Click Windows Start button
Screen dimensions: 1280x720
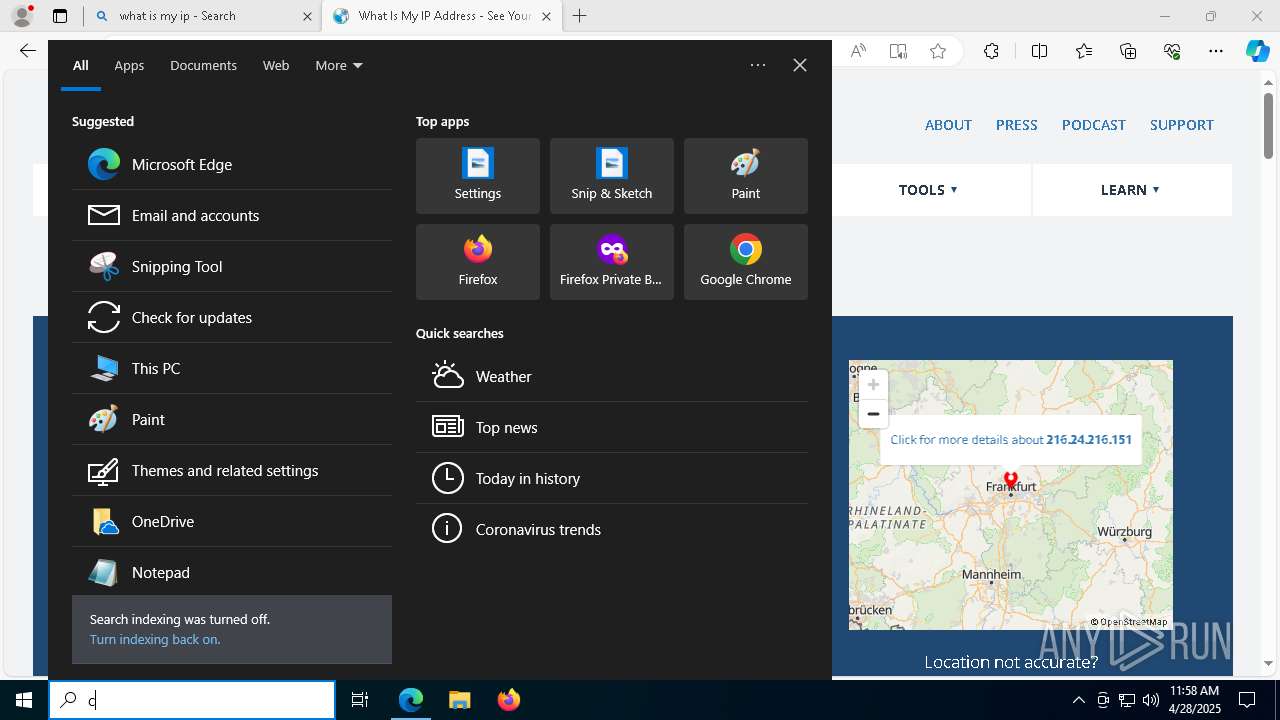pos(24,700)
